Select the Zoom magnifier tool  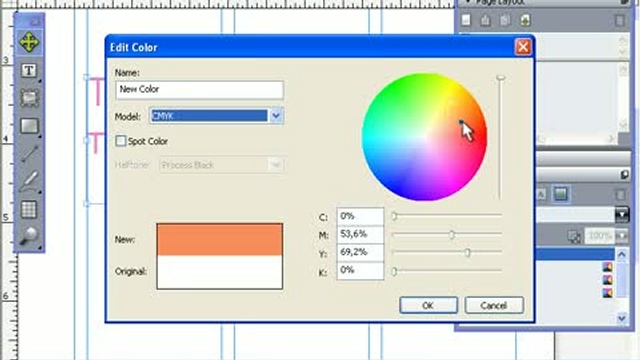pos(29,236)
